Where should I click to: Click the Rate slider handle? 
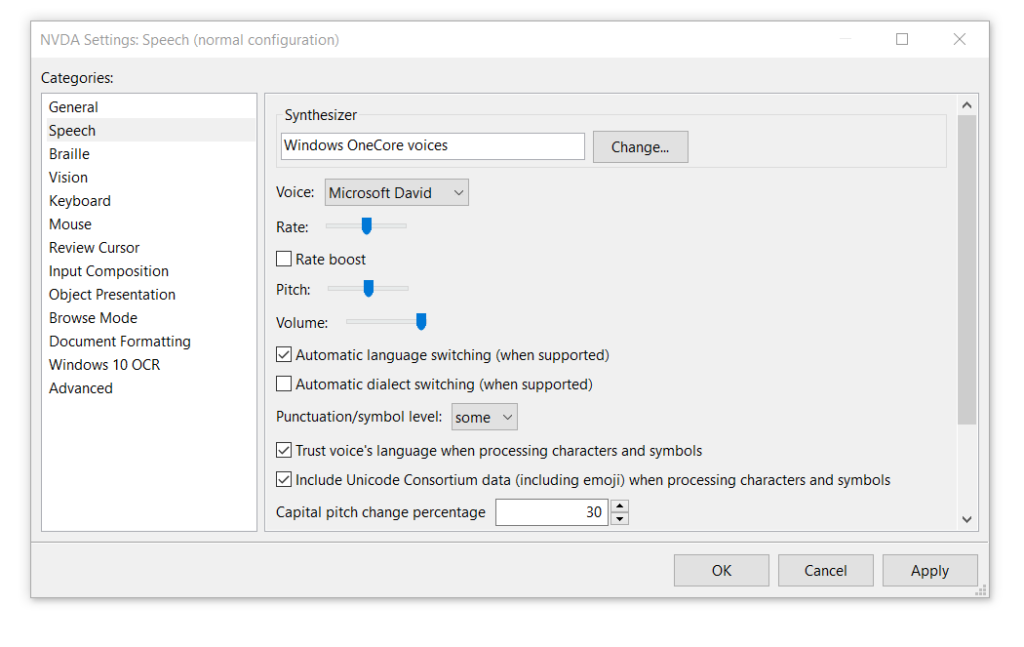[366, 226]
